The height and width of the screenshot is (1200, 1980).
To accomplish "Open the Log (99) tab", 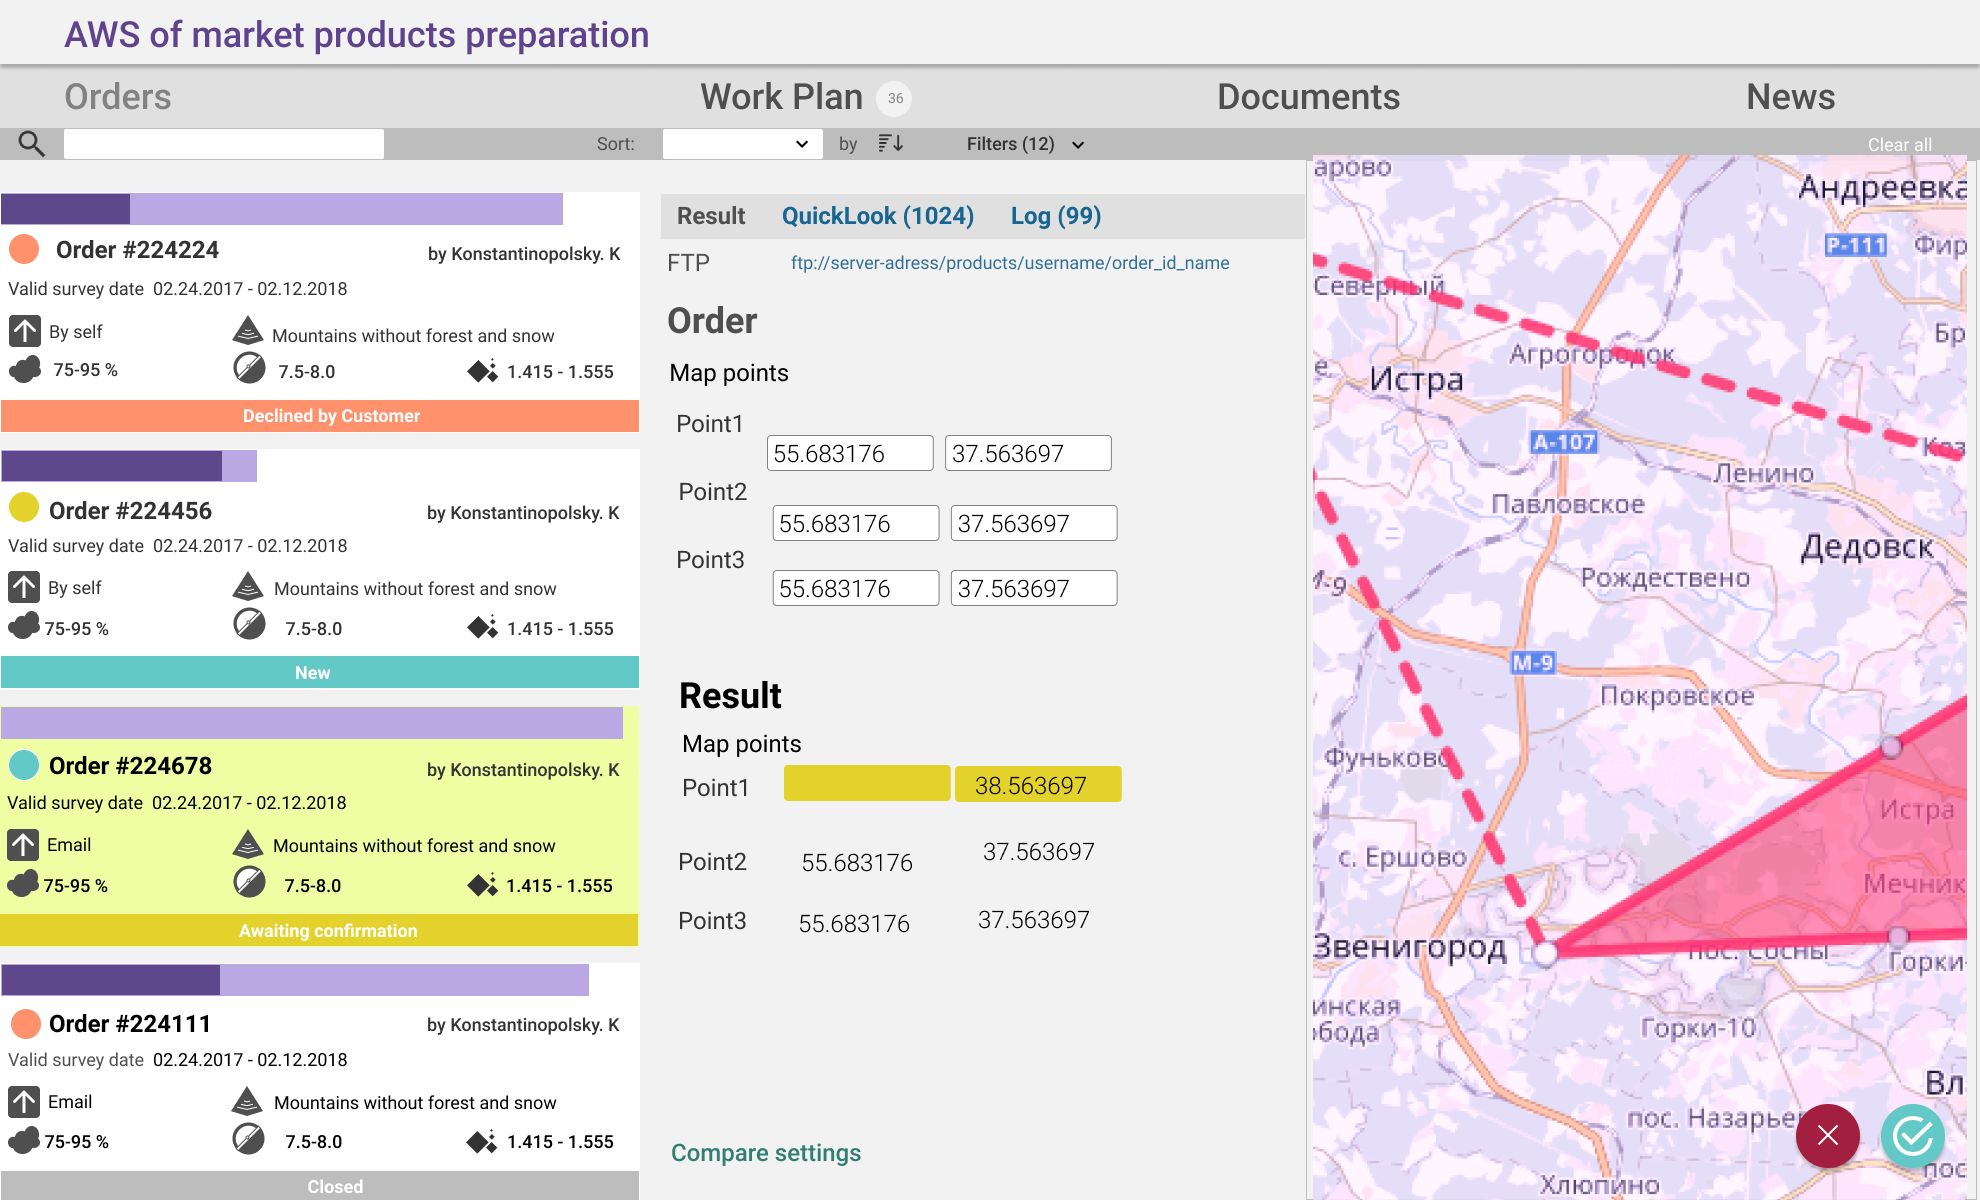I will [x=1055, y=216].
